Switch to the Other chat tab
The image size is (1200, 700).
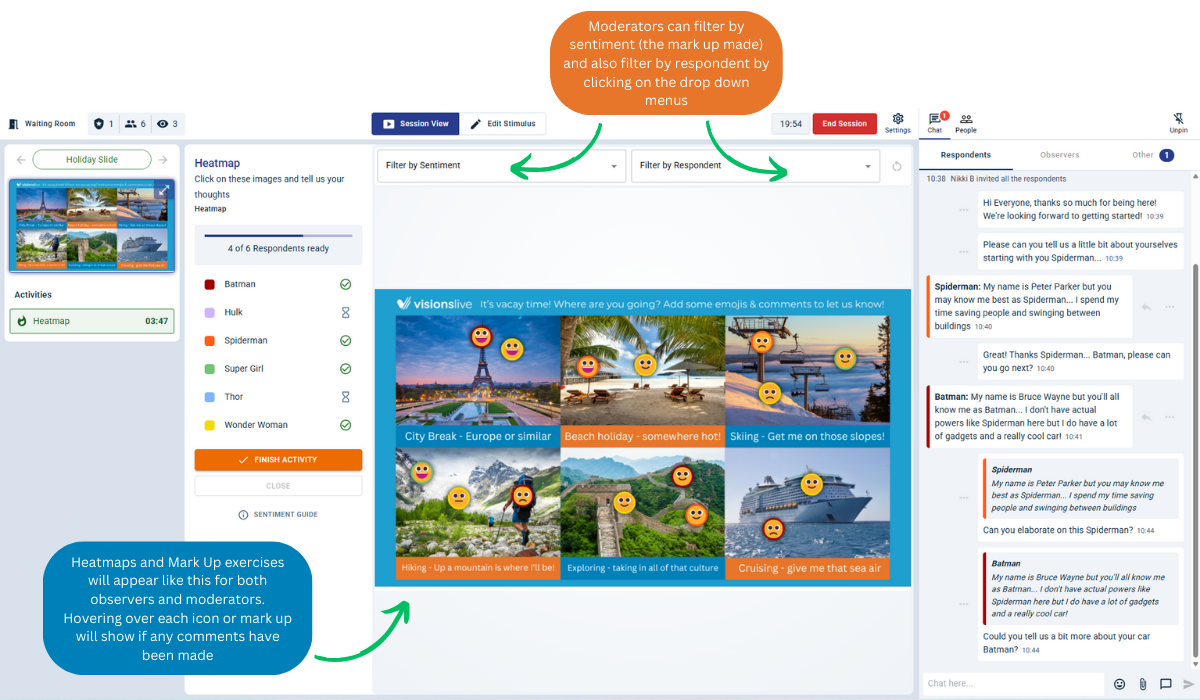1142,155
